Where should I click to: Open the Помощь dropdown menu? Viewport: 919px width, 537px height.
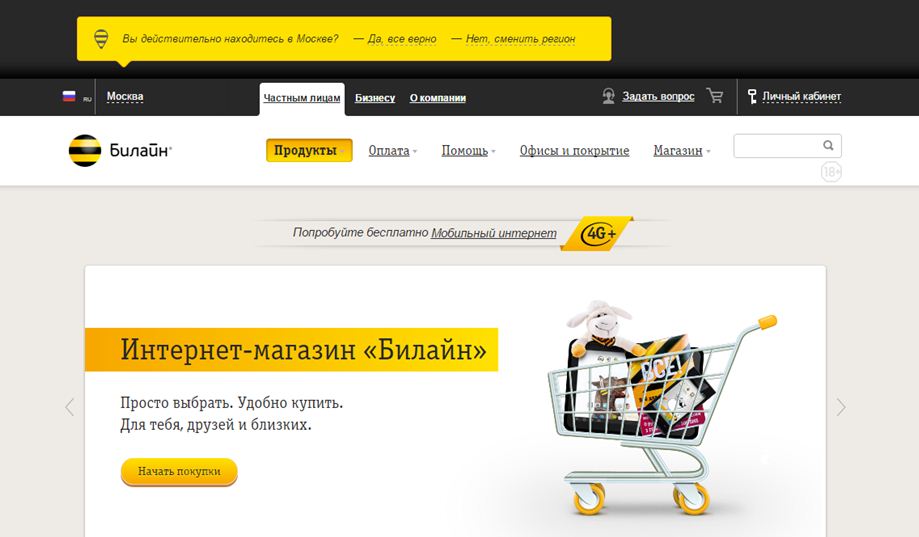click(x=468, y=151)
